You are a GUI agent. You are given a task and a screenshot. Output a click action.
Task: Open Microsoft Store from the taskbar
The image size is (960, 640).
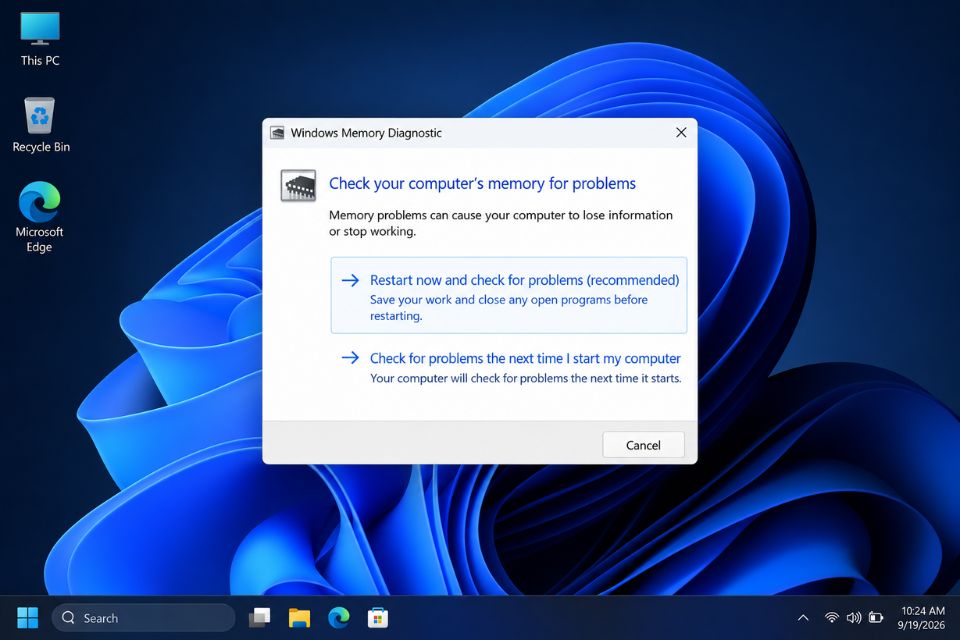[378, 617]
